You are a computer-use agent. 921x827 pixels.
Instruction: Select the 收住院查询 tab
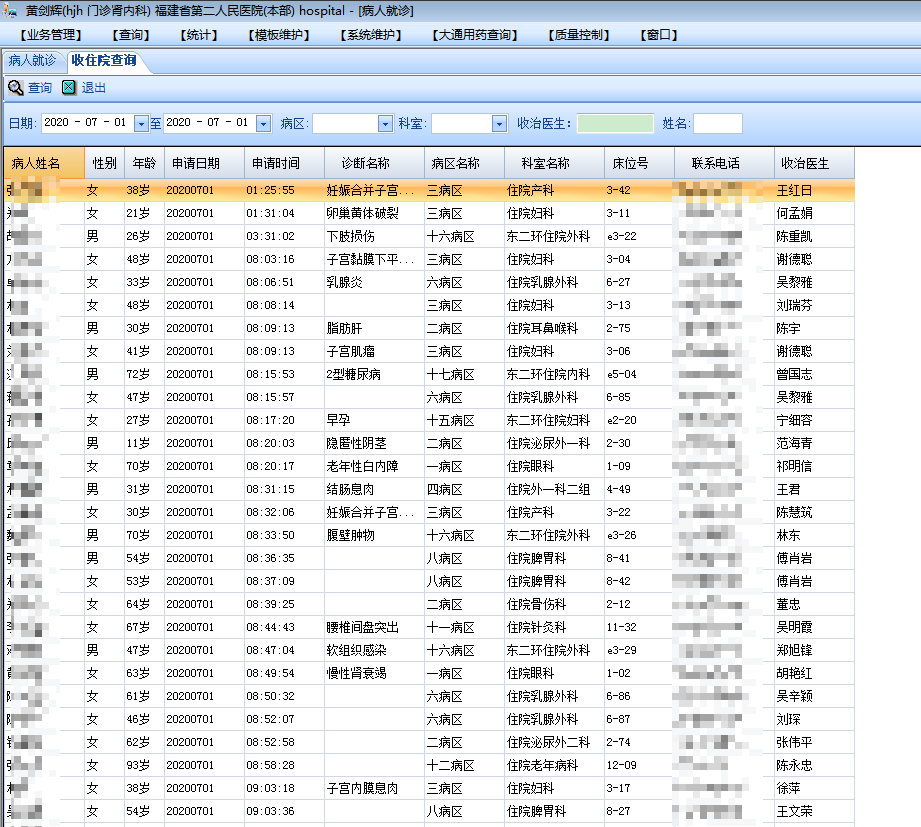click(105, 60)
